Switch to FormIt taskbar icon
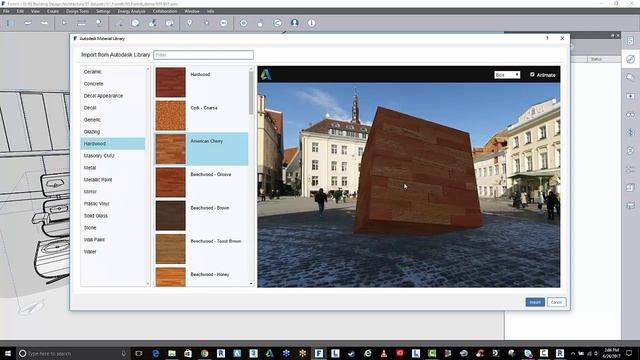The height and width of the screenshot is (360, 640). [x=319, y=353]
